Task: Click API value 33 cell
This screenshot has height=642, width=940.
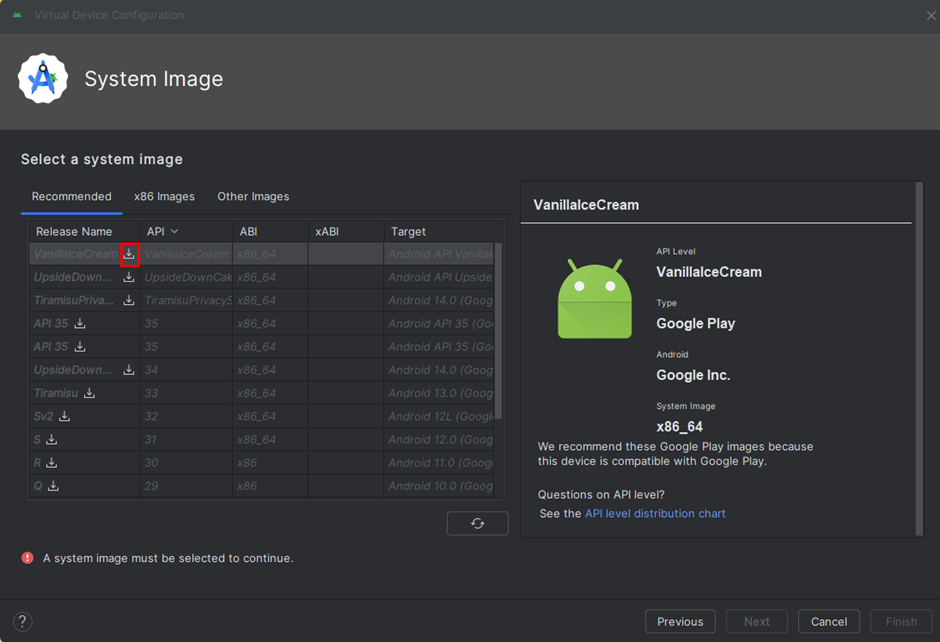Action: tap(186, 393)
